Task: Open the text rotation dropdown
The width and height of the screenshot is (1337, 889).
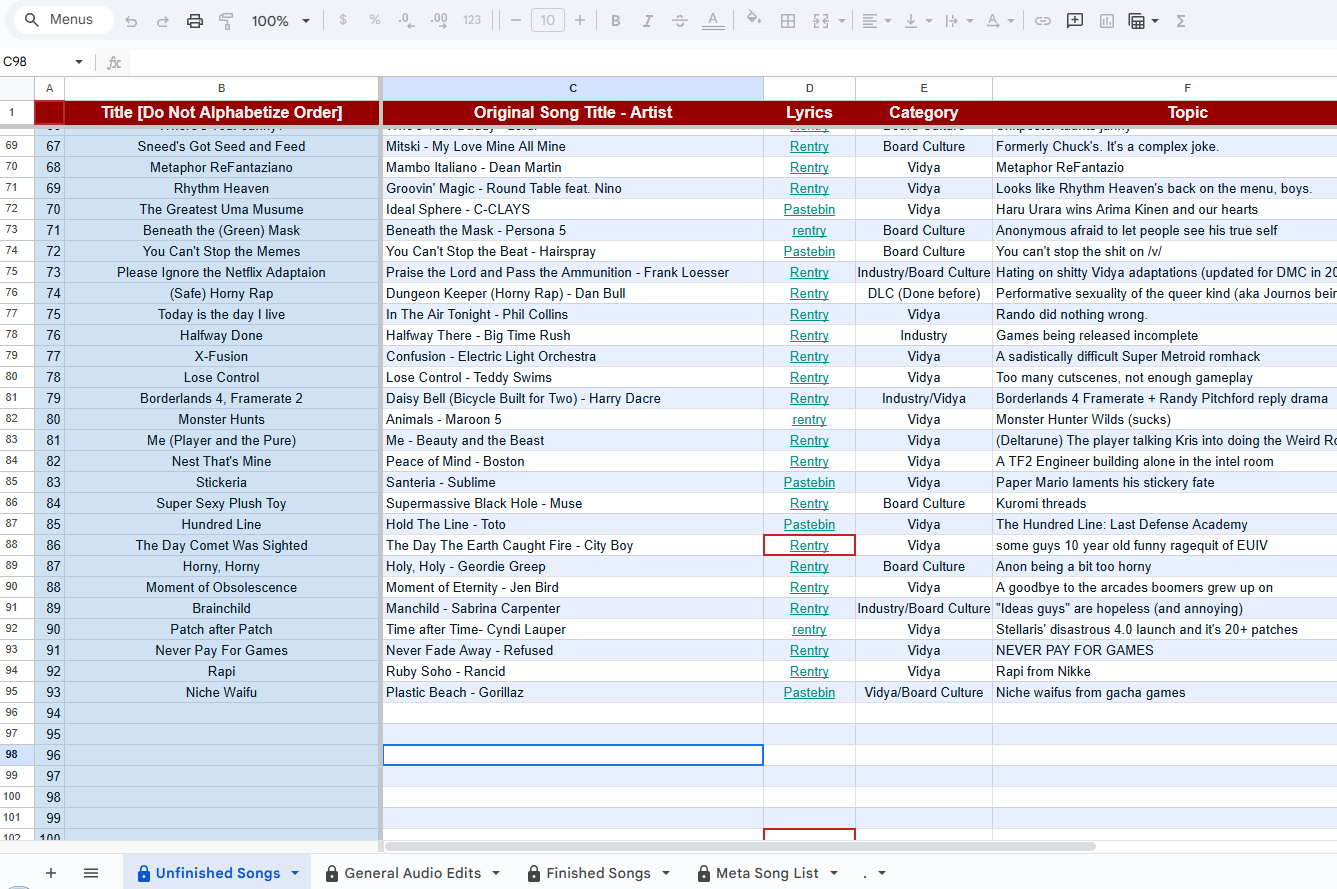Action: [999, 21]
